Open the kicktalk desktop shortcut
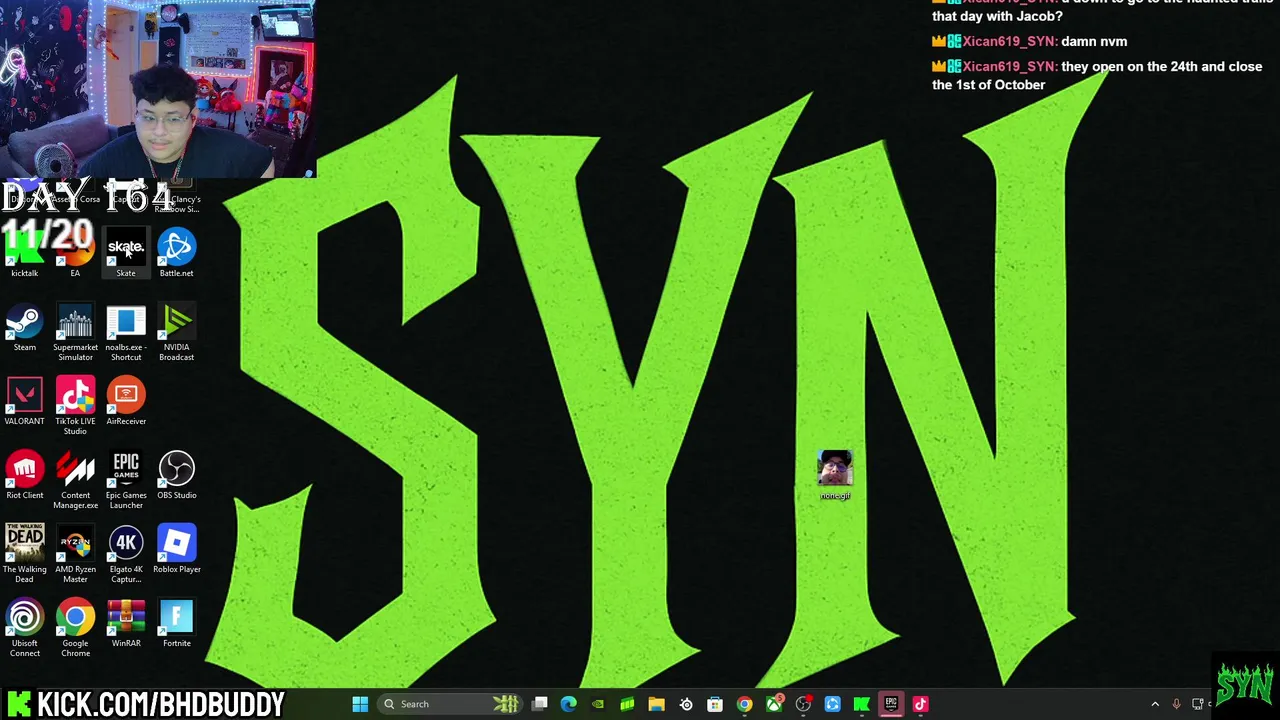 click(x=24, y=252)
